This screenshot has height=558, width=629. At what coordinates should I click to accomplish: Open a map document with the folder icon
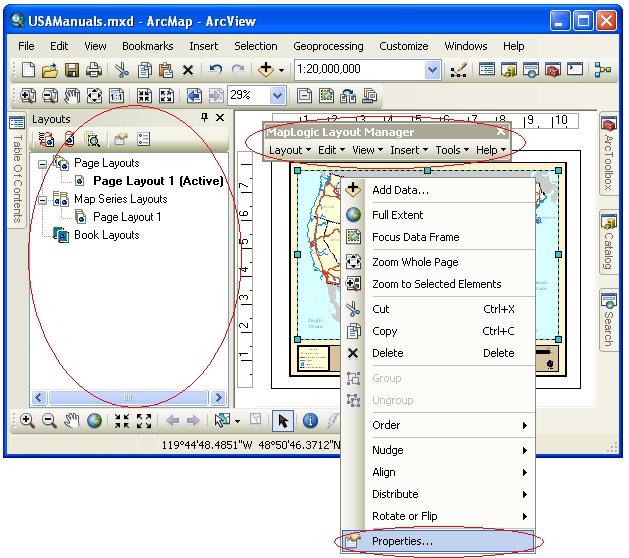point(50,70)
